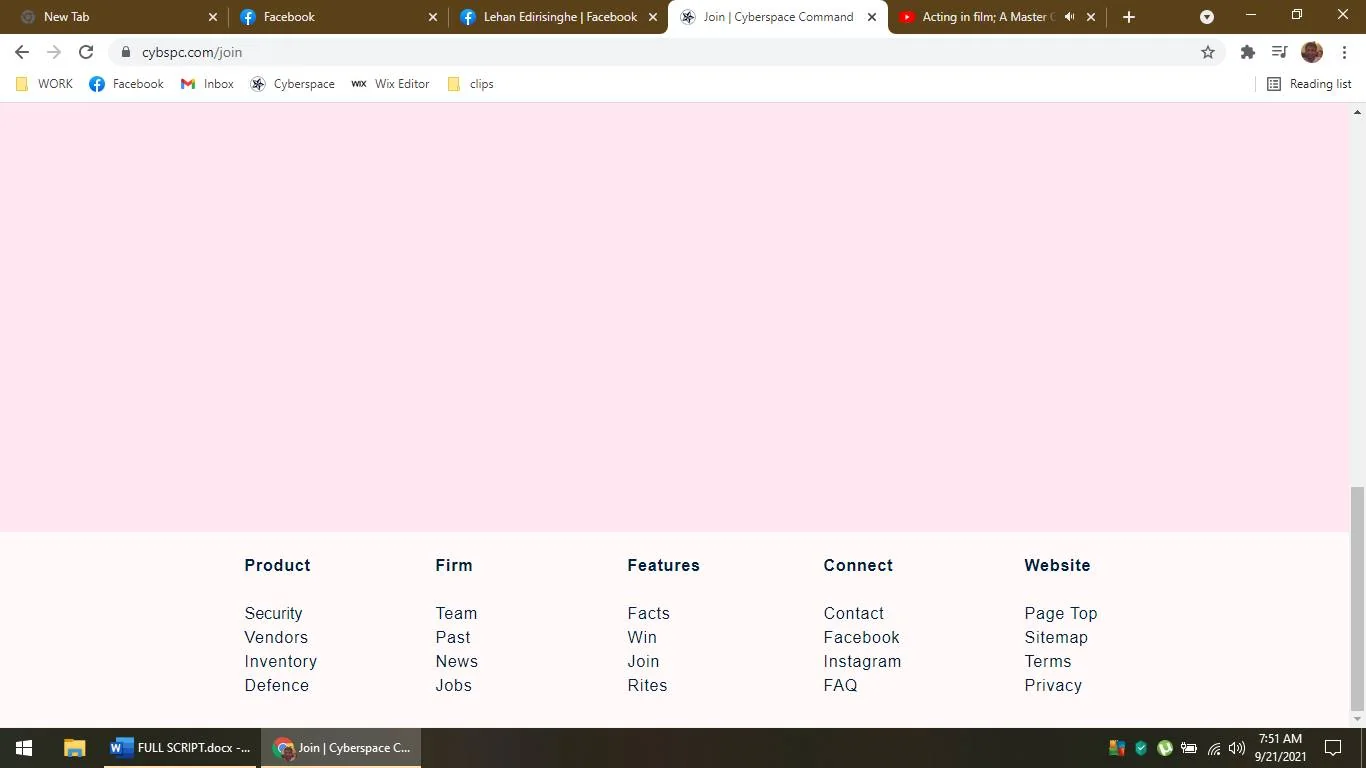Open the Sitemap footer link
This screenshot has width=1366, height=768.
(1056, 637)
